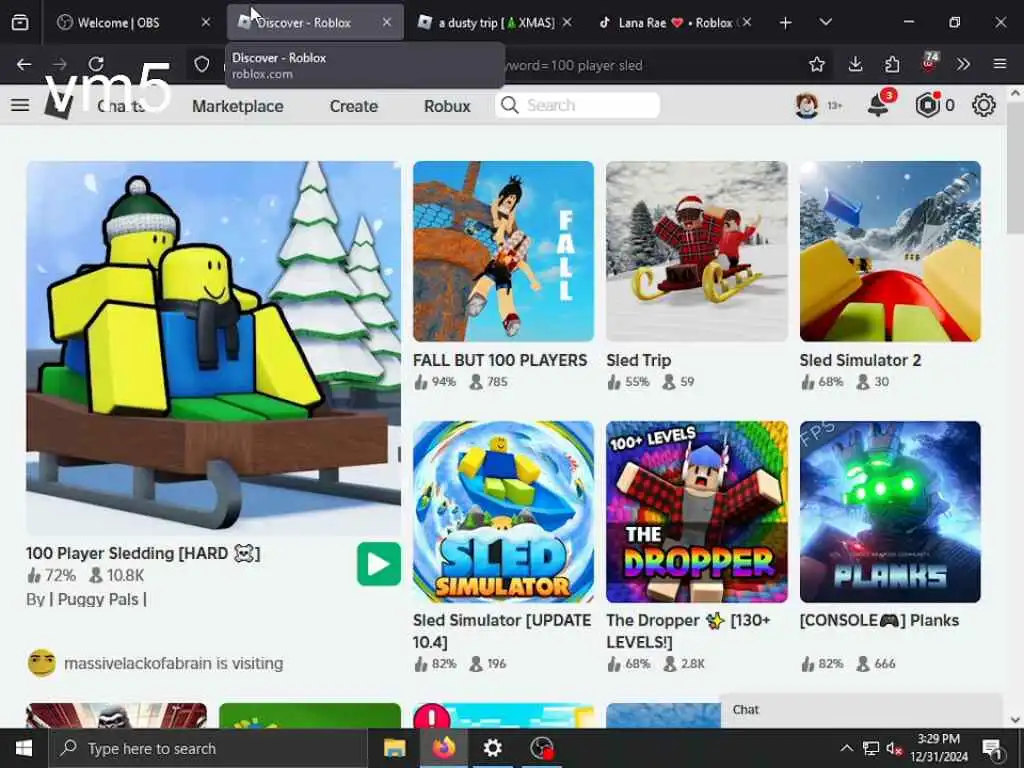The width and height of the screenshot is (1024, 768).
Task: Switch to the Welcome | OBS tab
Action: click(133, 23)
